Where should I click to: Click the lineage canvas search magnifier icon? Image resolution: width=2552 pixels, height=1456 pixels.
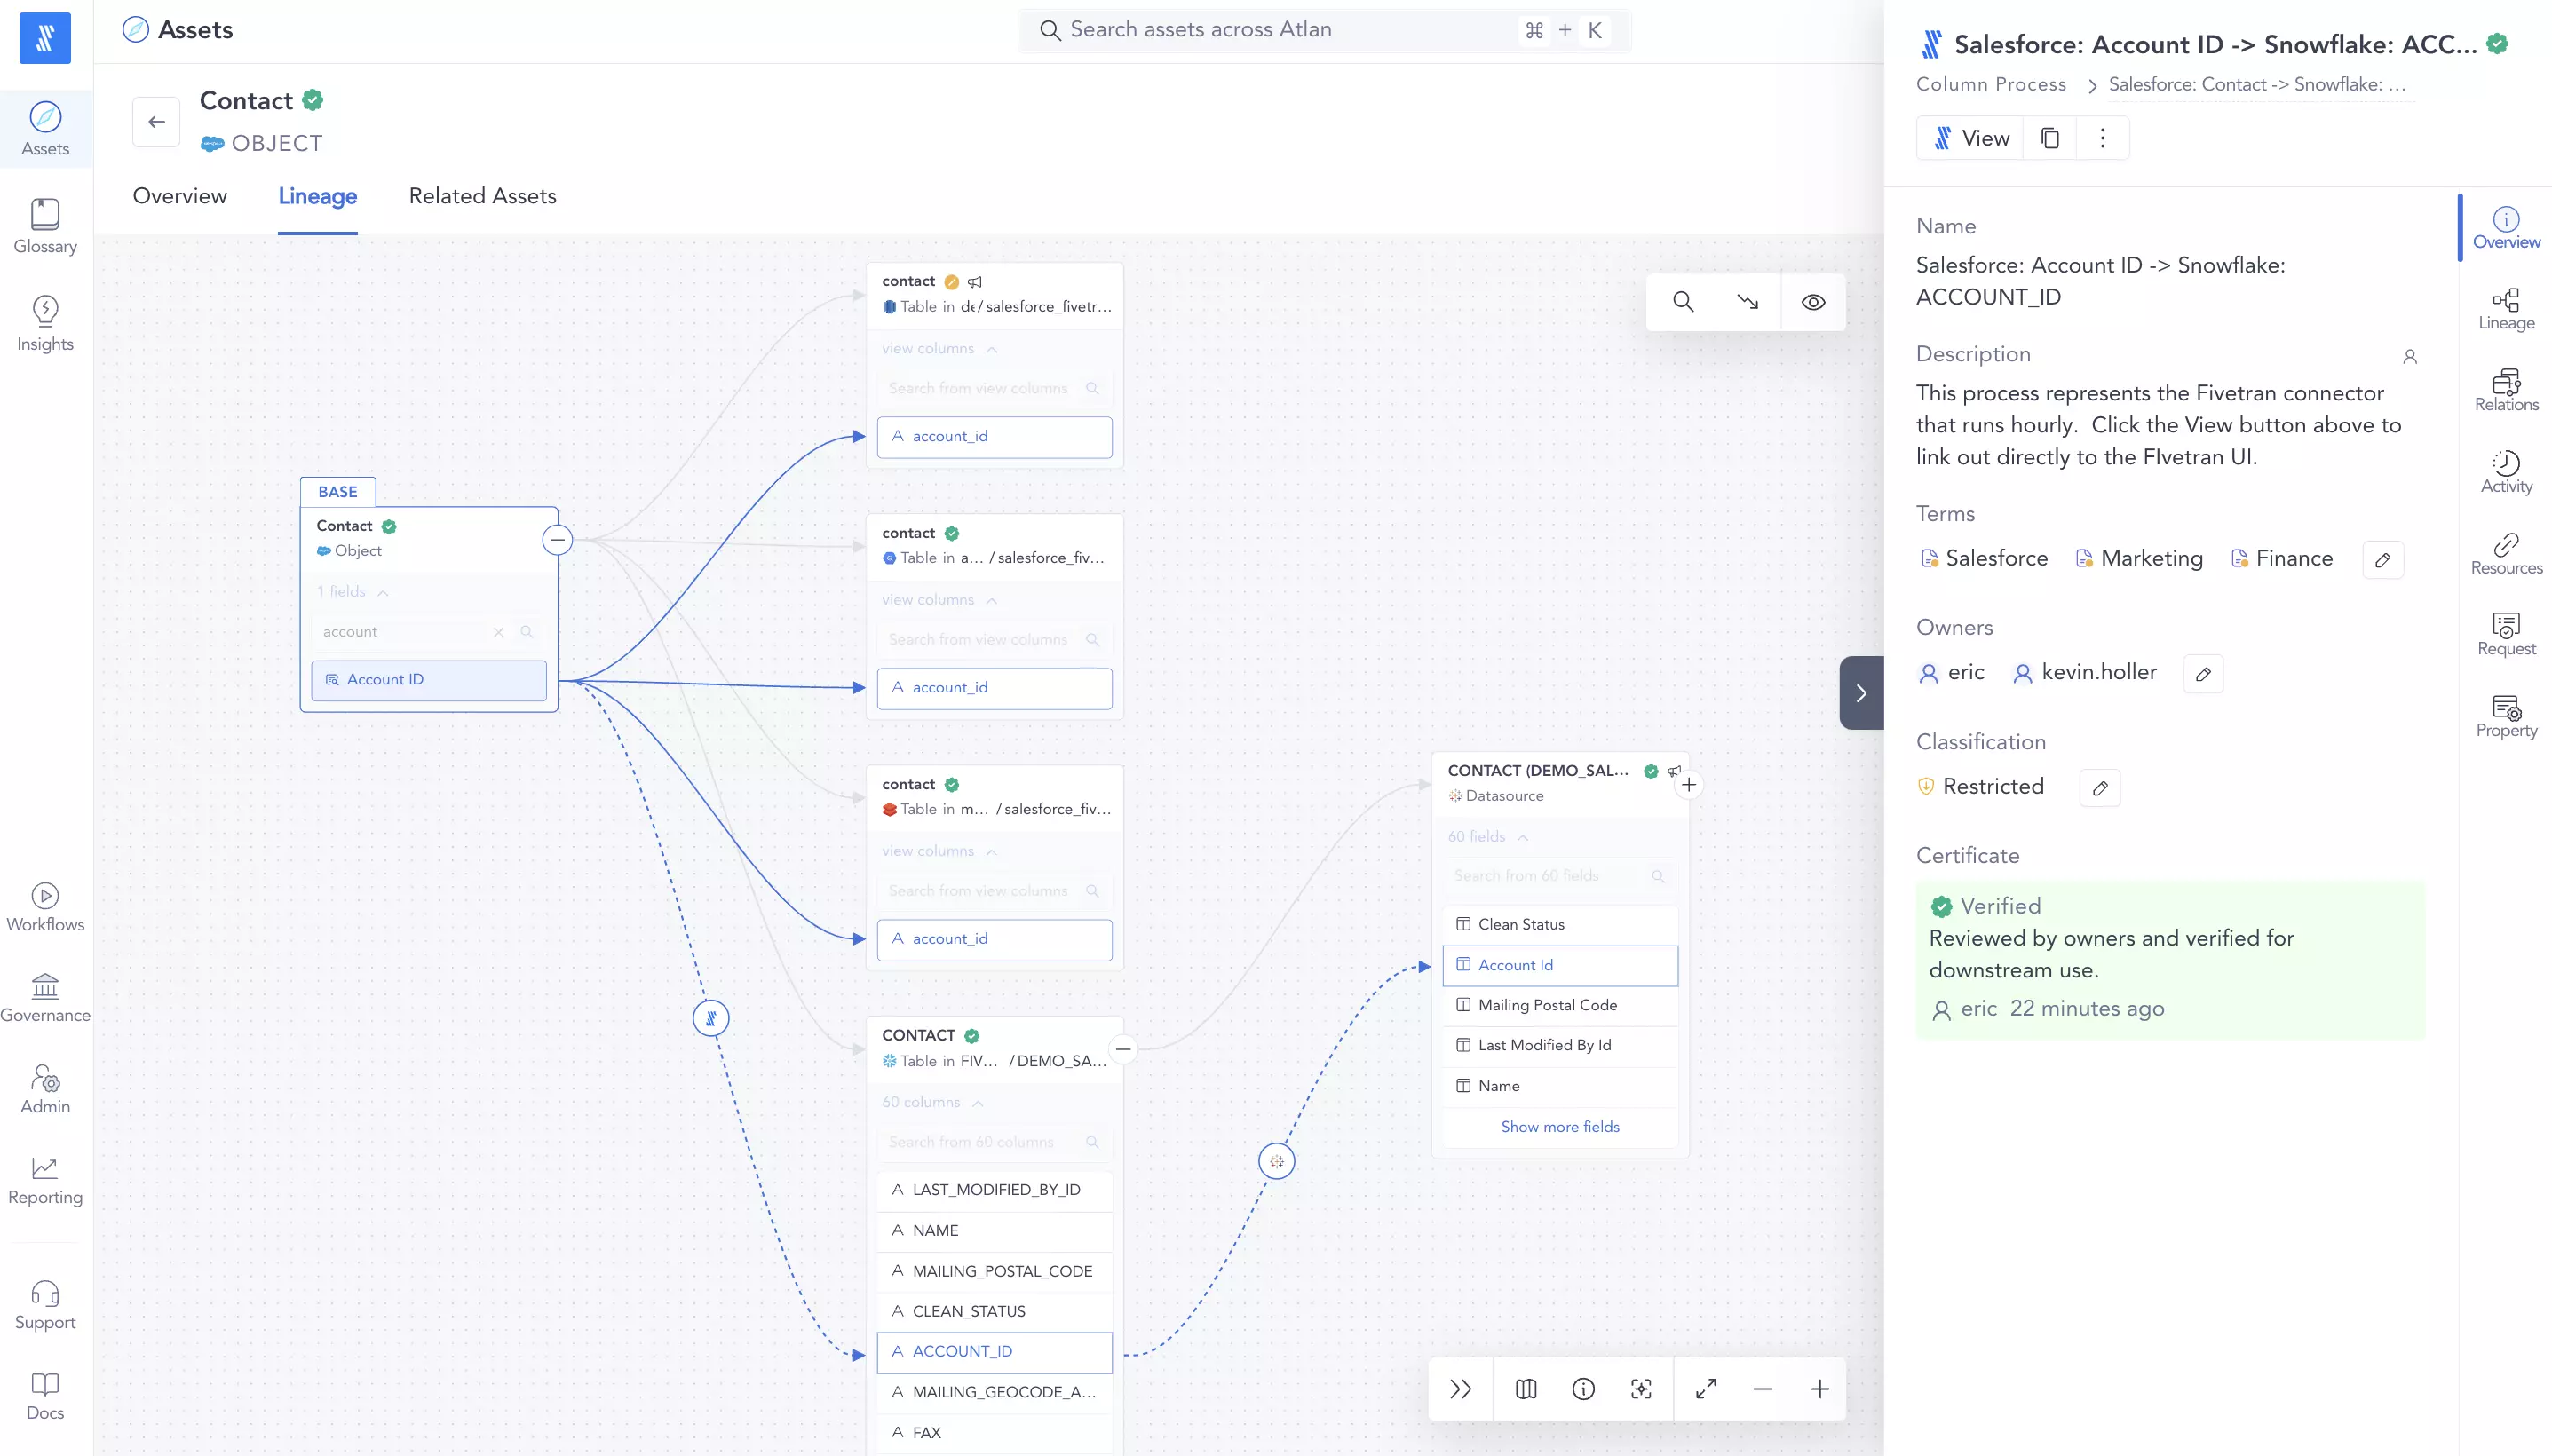point(1683,302)
